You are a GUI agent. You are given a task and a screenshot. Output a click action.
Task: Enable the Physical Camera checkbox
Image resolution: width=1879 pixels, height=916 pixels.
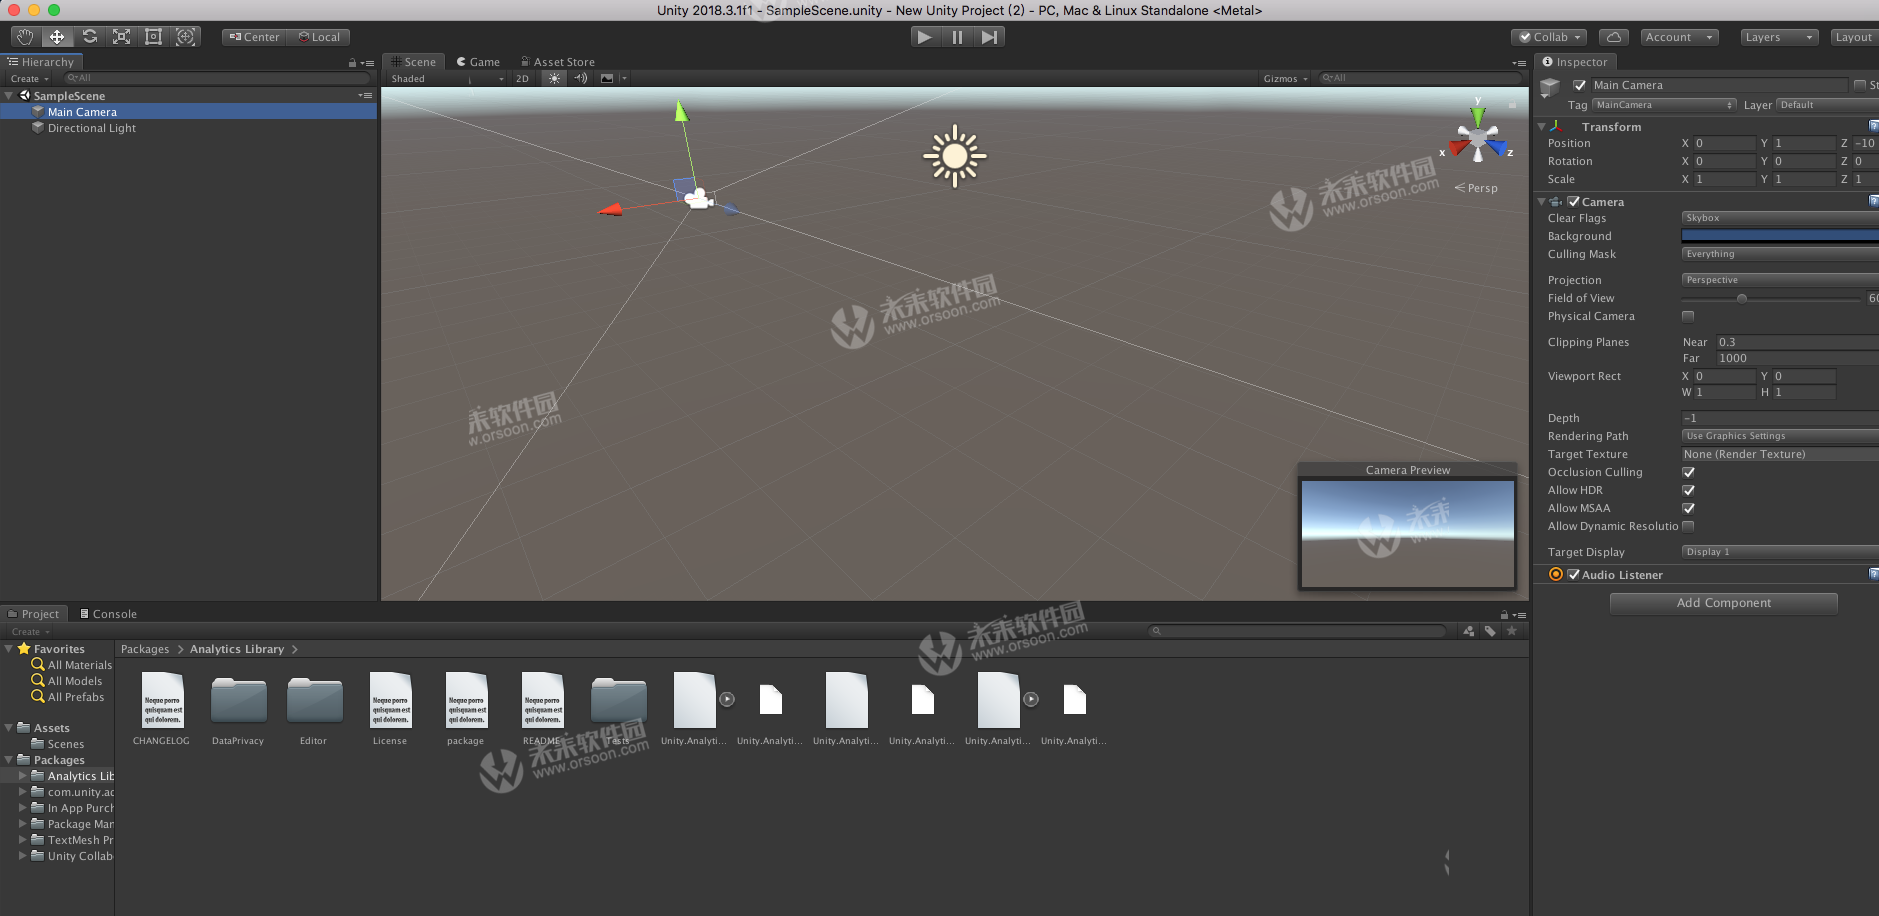point(1688,316)
